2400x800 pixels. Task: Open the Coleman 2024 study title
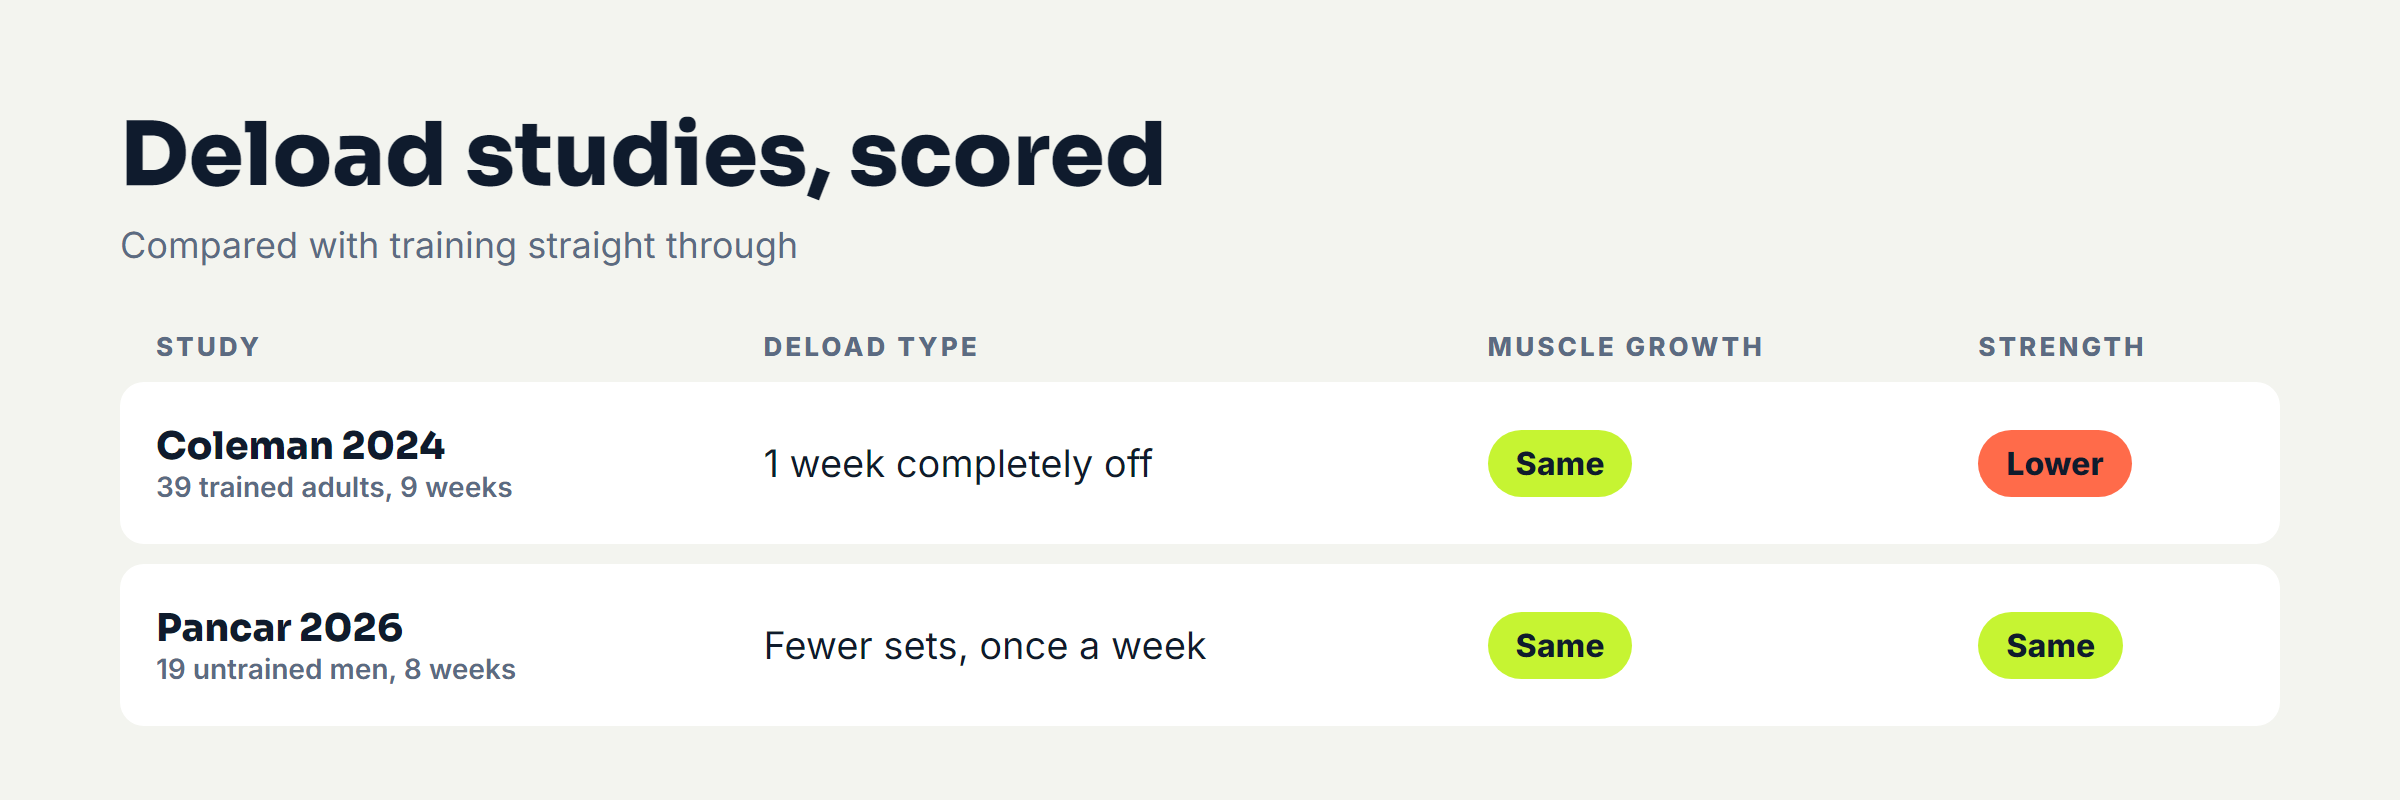tap(300, 445)
